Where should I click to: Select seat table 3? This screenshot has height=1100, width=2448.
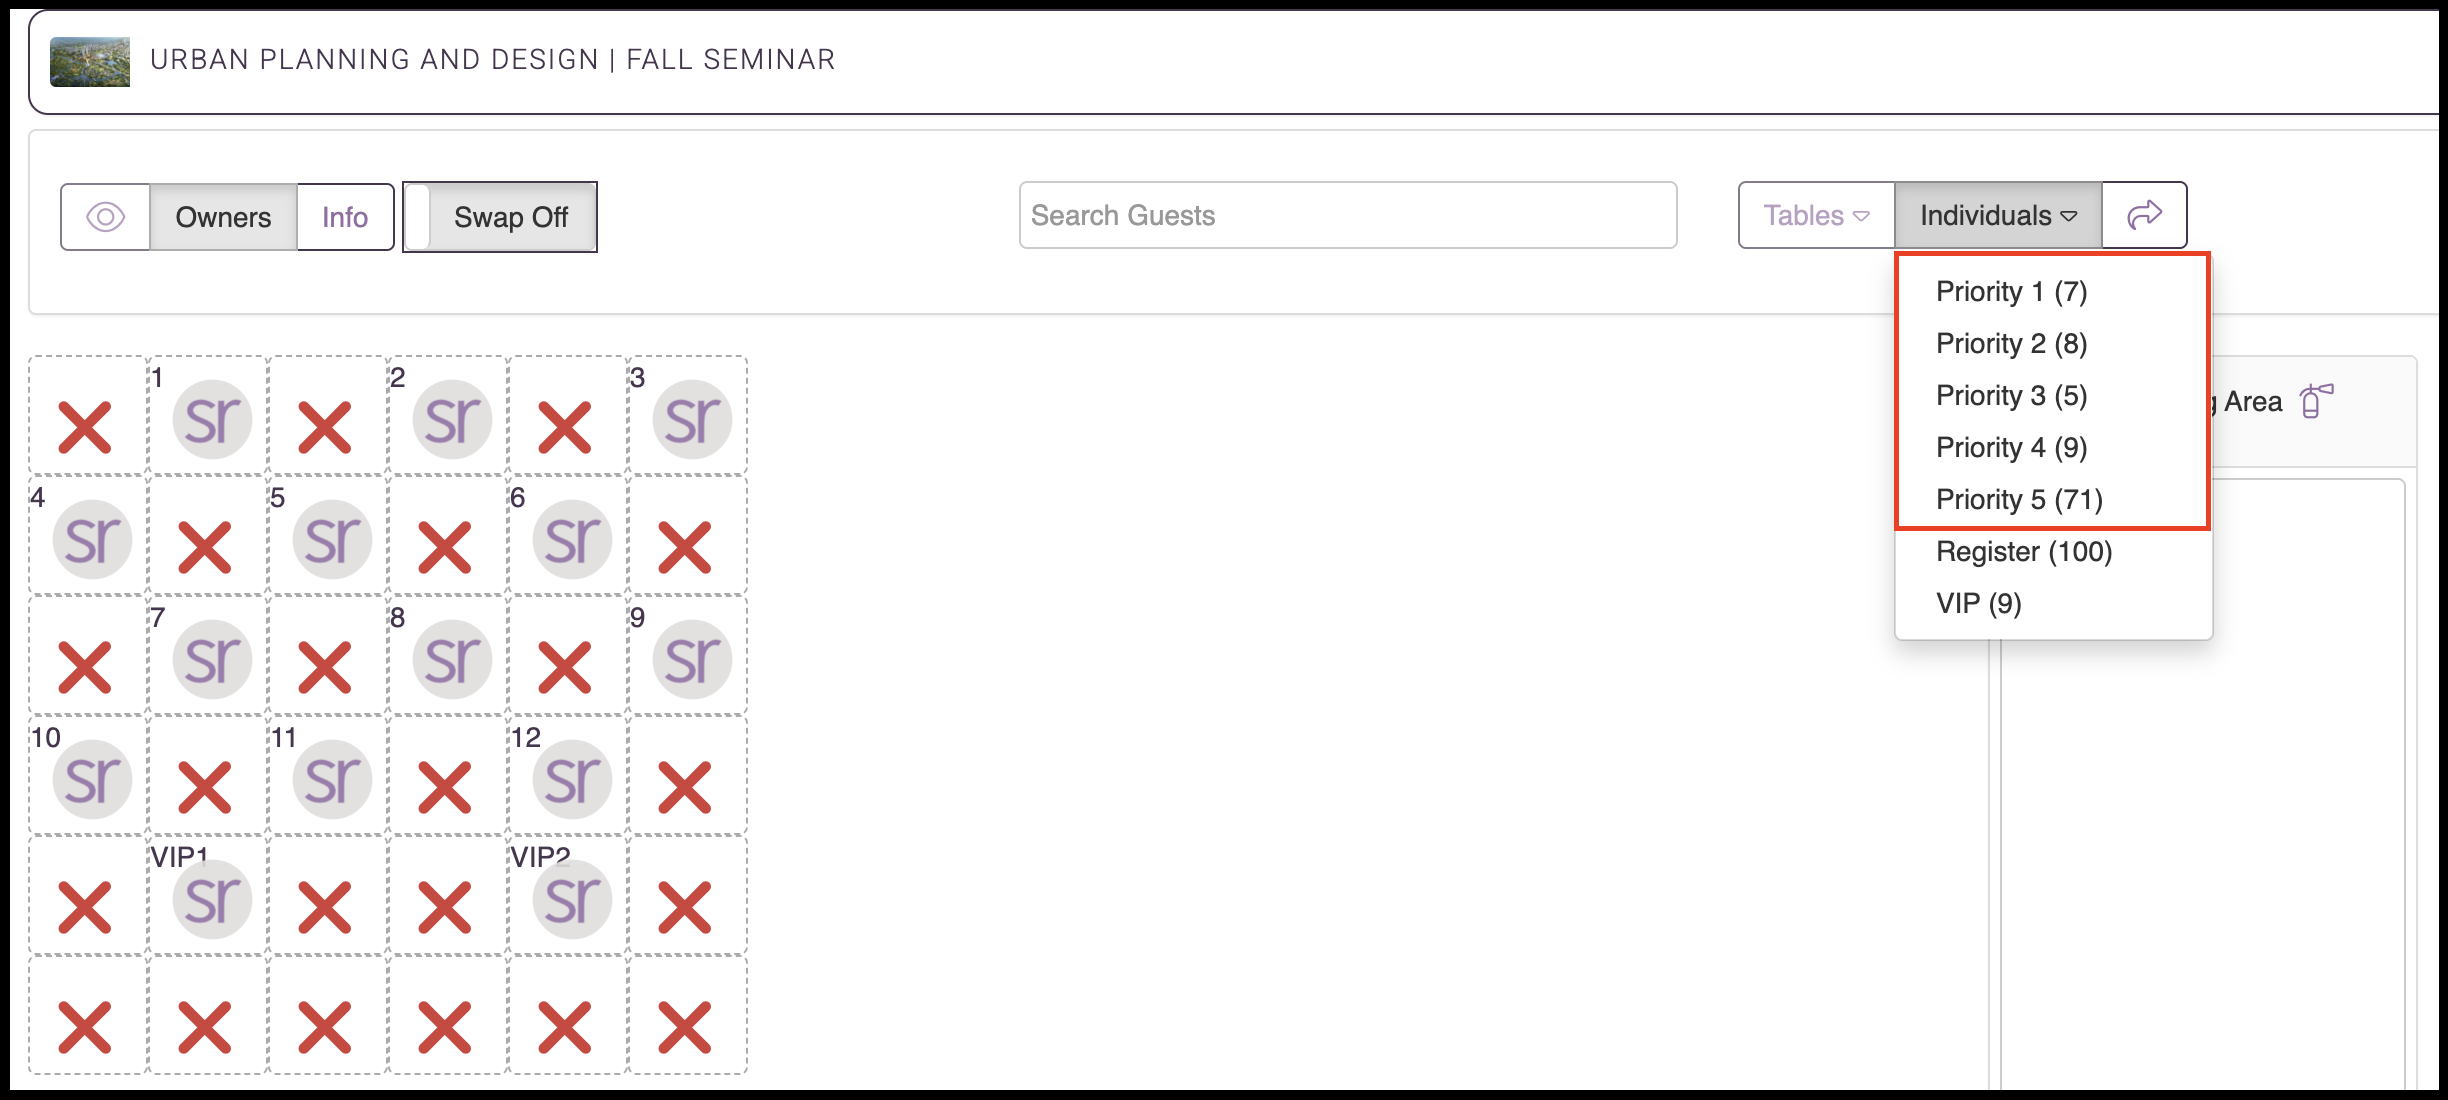tap(692, 419)
